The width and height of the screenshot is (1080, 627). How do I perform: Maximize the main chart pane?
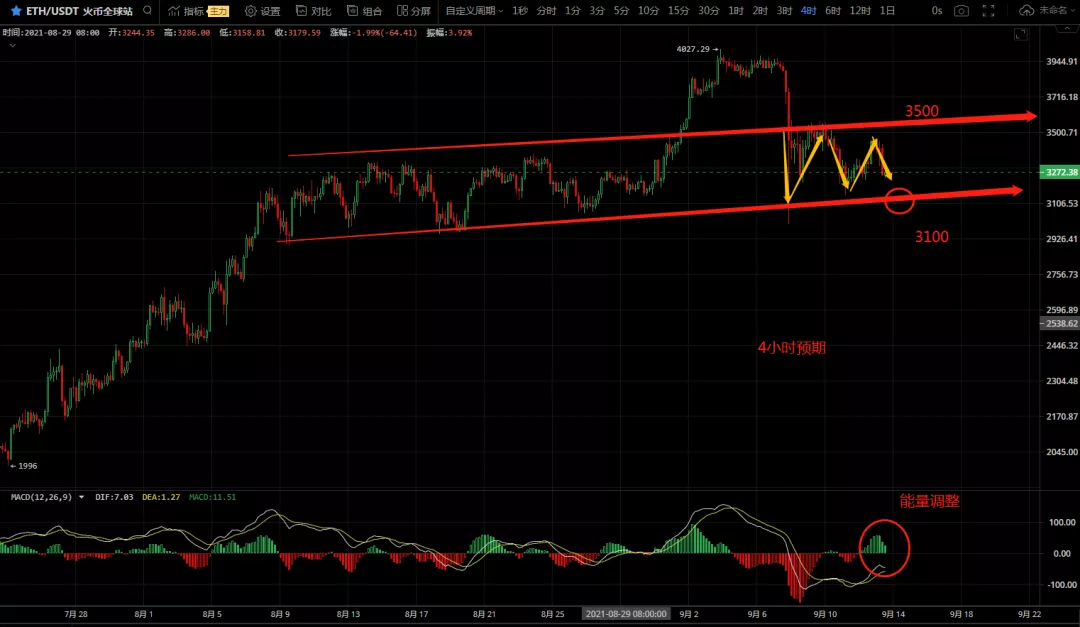pos(1021,34)
